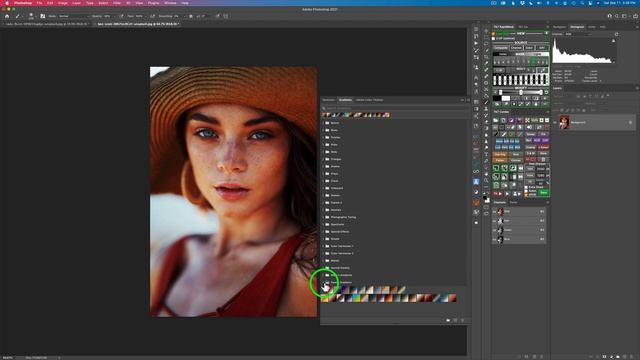Switch to the TK7 Go tab
Image resolution: width=640 pixels, height=360 pixels.
(x=523, y=27)
